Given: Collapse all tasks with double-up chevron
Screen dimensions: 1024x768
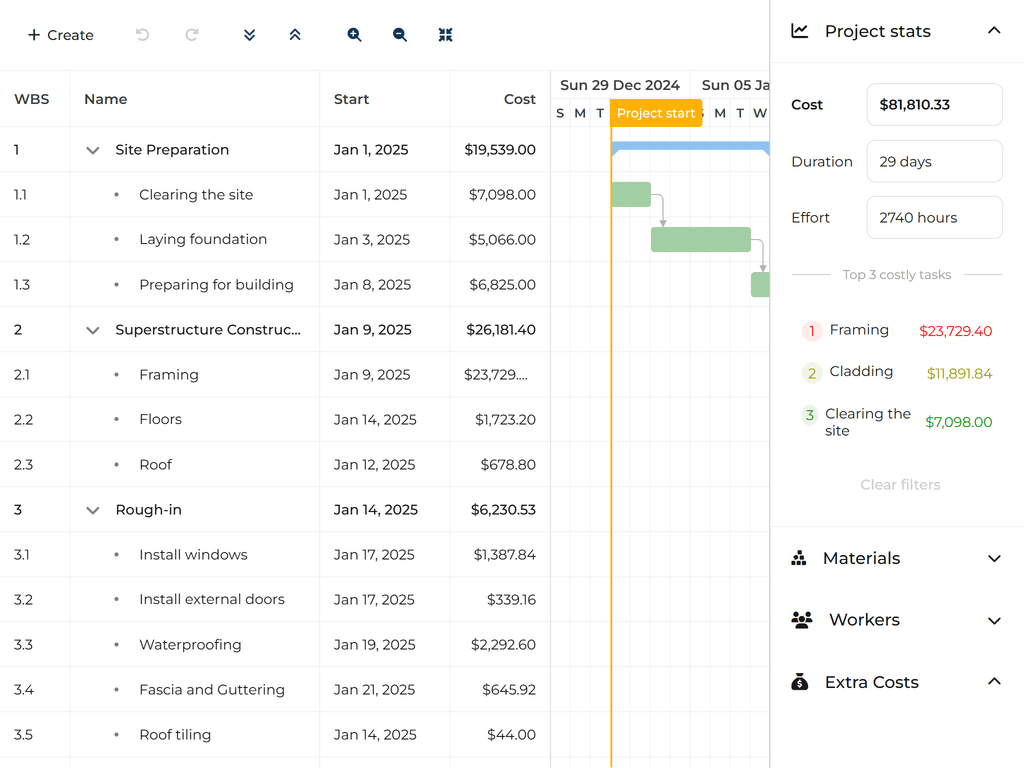Looking at the screenshot, I should (295, 35).
